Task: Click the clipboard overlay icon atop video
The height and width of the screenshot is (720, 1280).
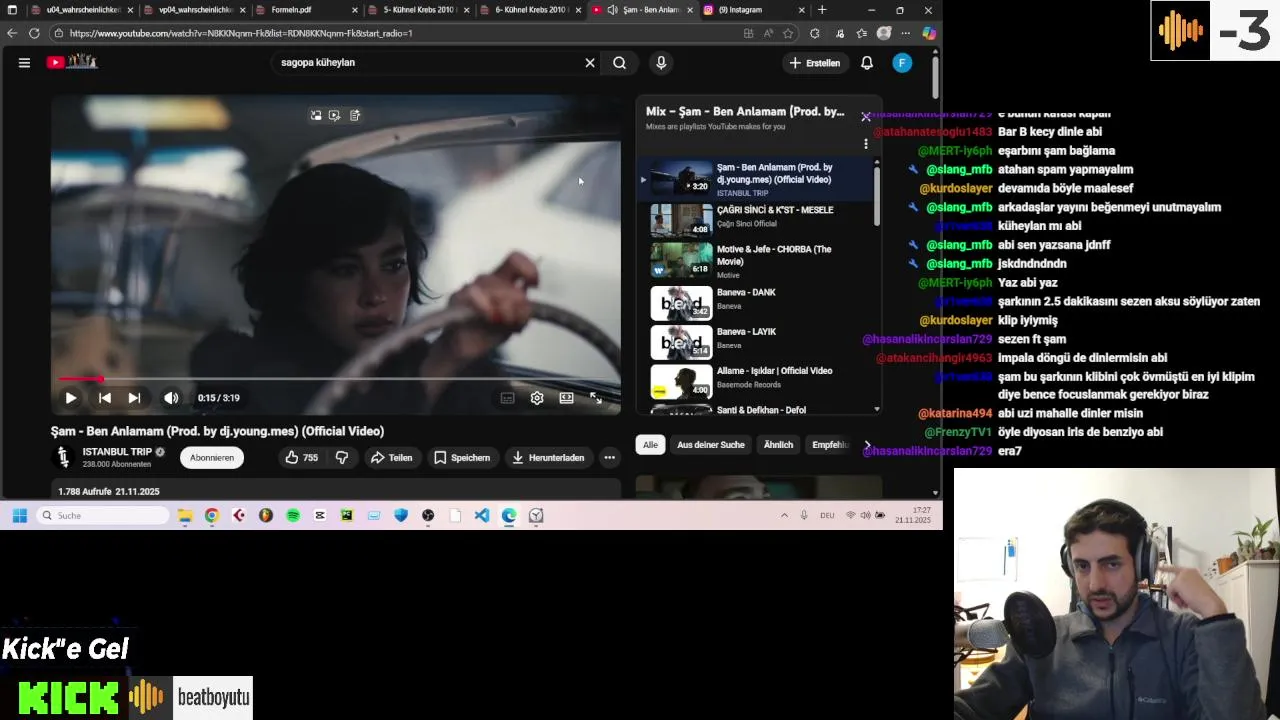Action: 355,116
